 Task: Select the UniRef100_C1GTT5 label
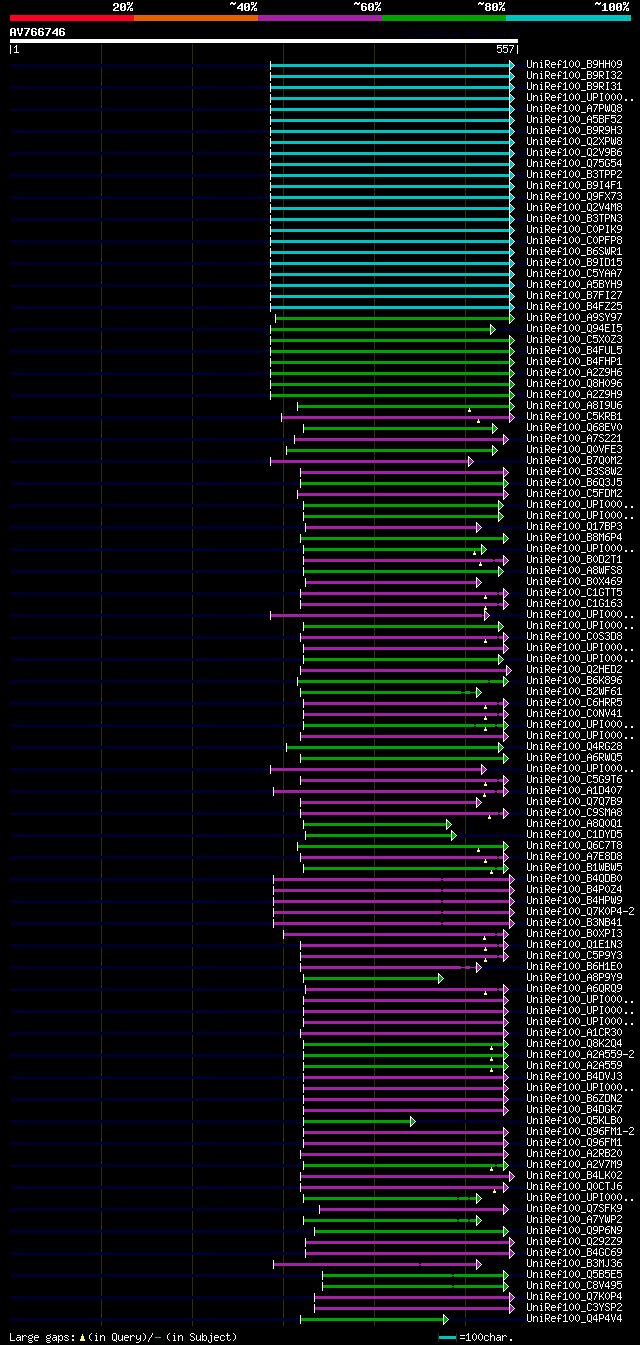(576, 593)
